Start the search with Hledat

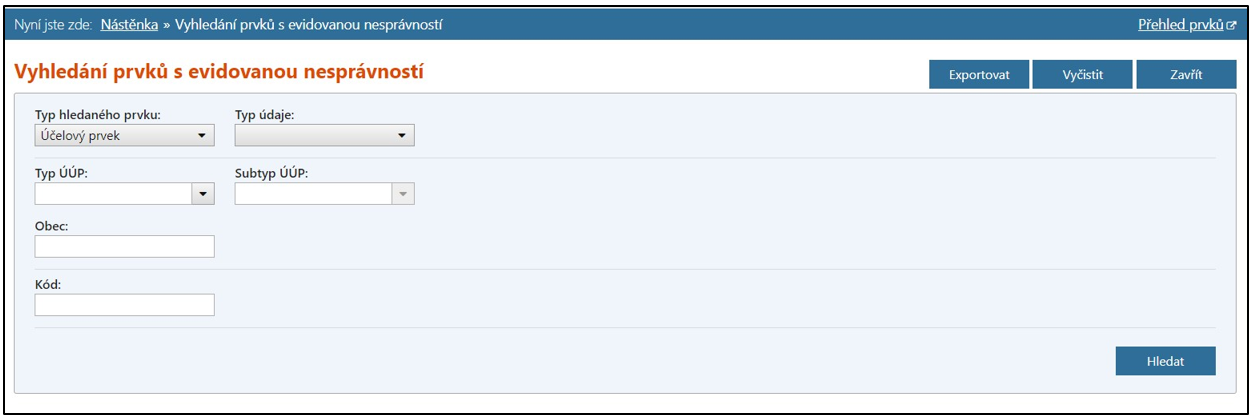[x=1165, y=361]
